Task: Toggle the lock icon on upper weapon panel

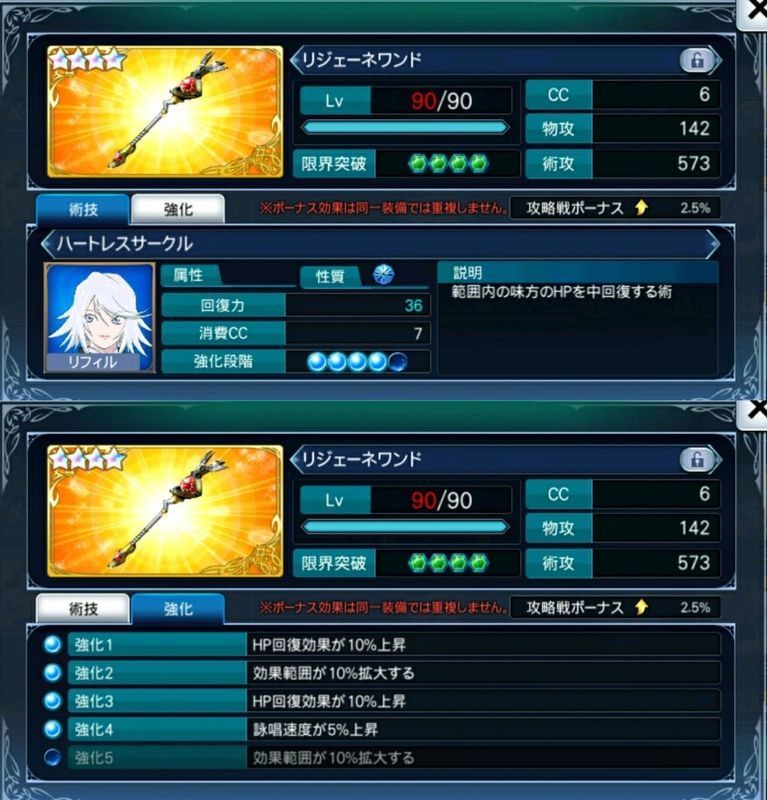Action: [x=697, y=60]
